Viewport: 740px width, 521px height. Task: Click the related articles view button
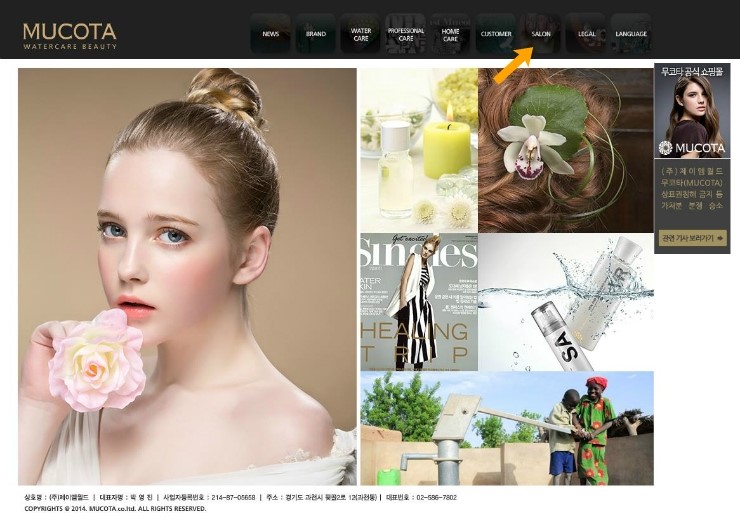click(692, 238)
